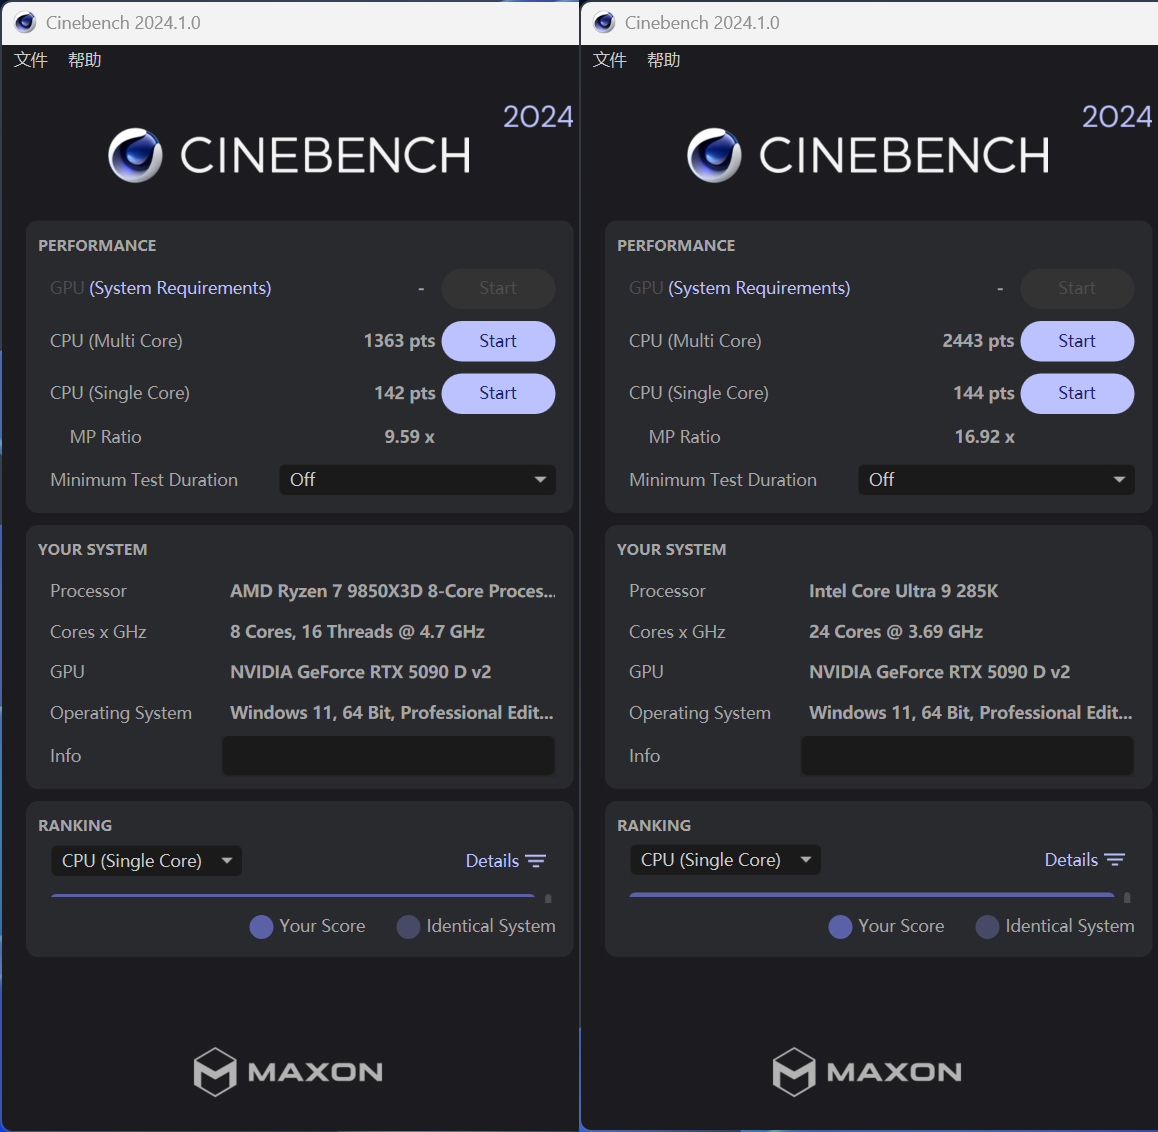Open Minimum Test Duration dropdown for Ryzen system
The width and height of the screenshot is (1158, 1132).
(x=417, y=480)
